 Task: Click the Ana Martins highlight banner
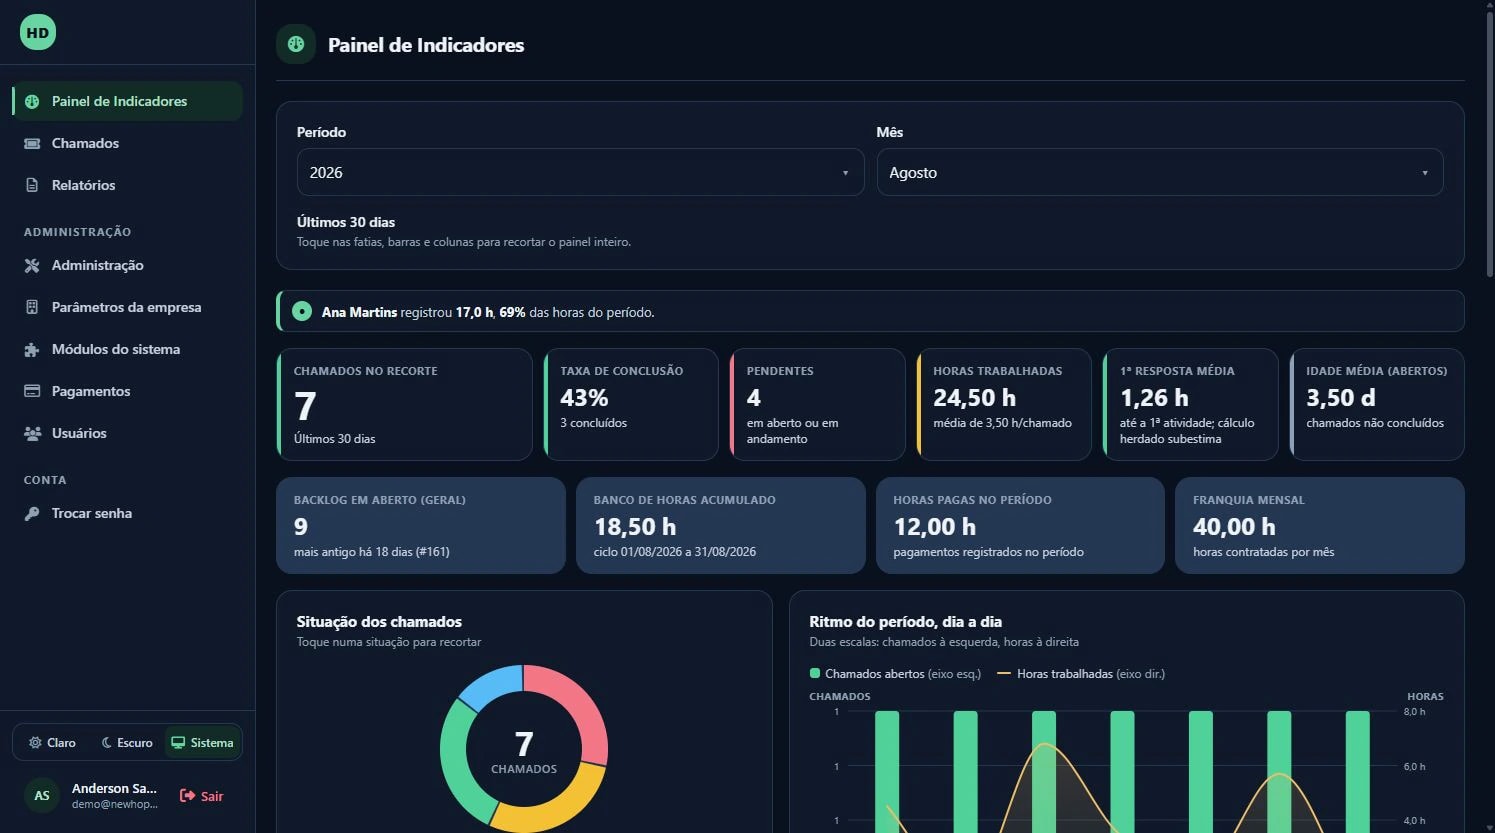870,312
